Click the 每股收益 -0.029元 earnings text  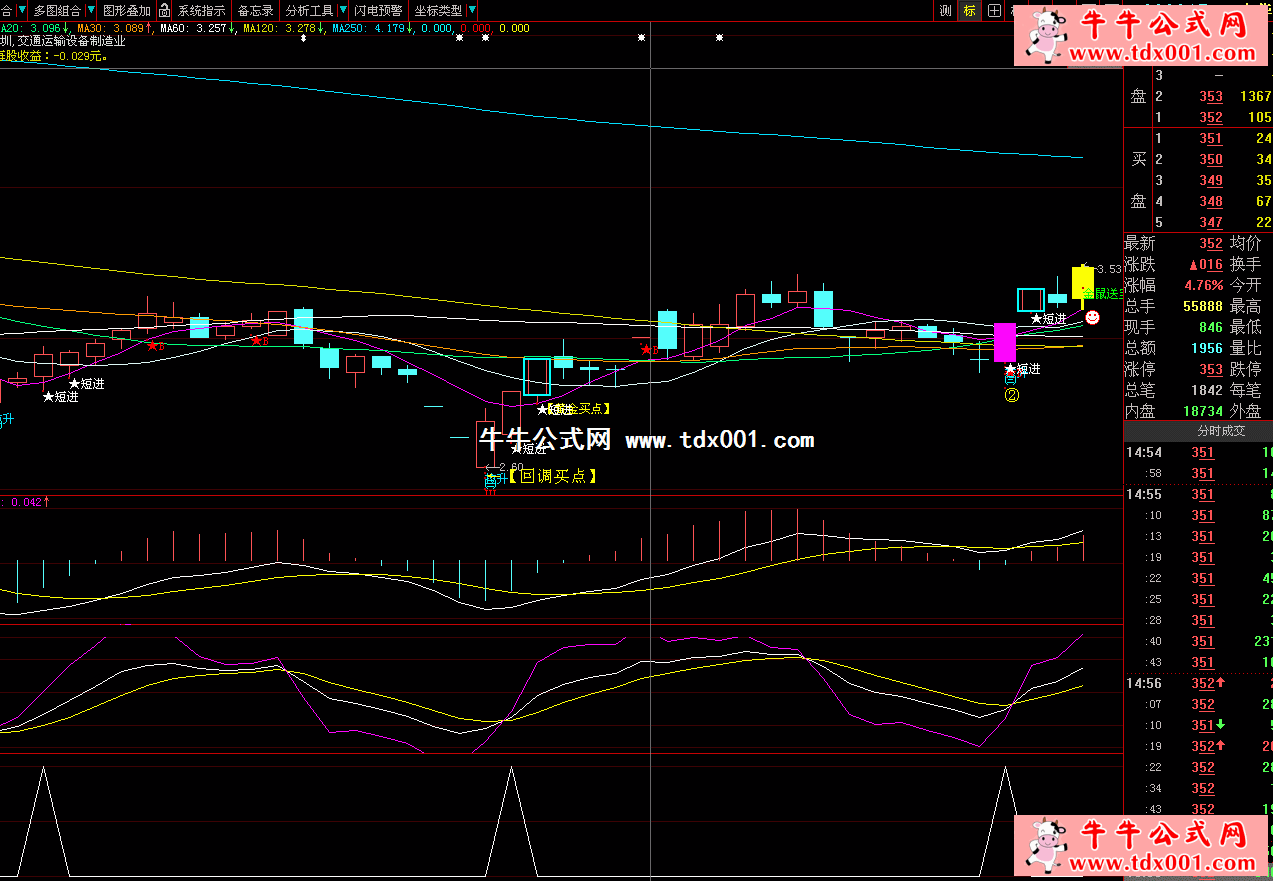[x=55, y=56]
